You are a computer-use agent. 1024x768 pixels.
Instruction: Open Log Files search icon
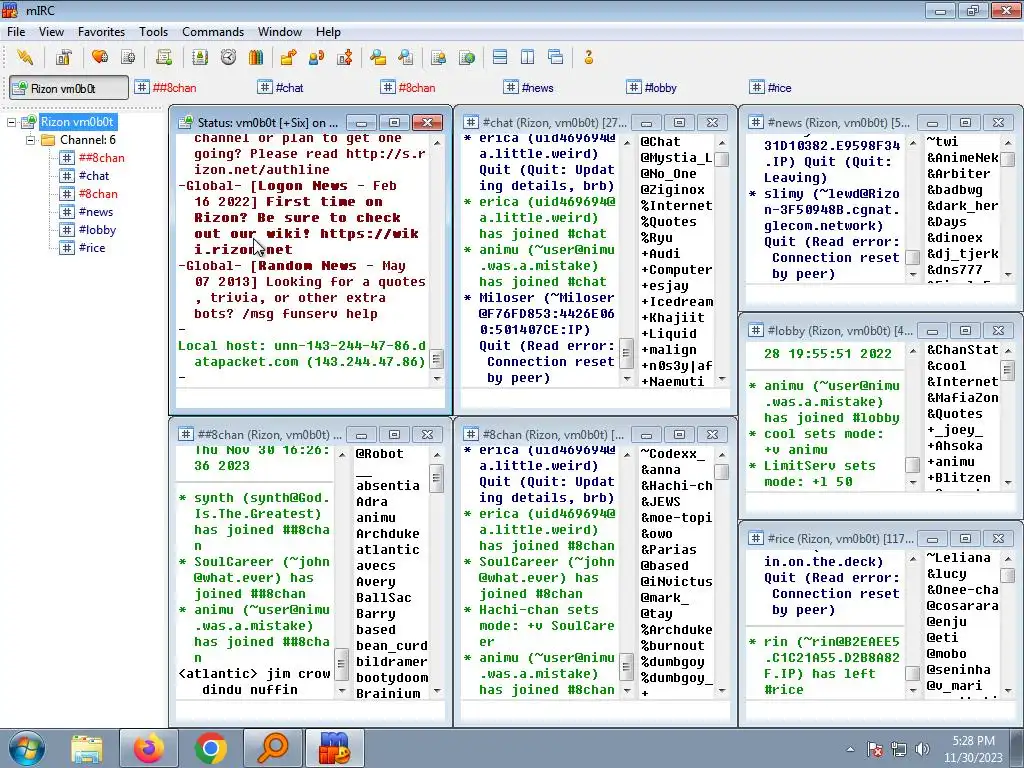pos(406,57)
